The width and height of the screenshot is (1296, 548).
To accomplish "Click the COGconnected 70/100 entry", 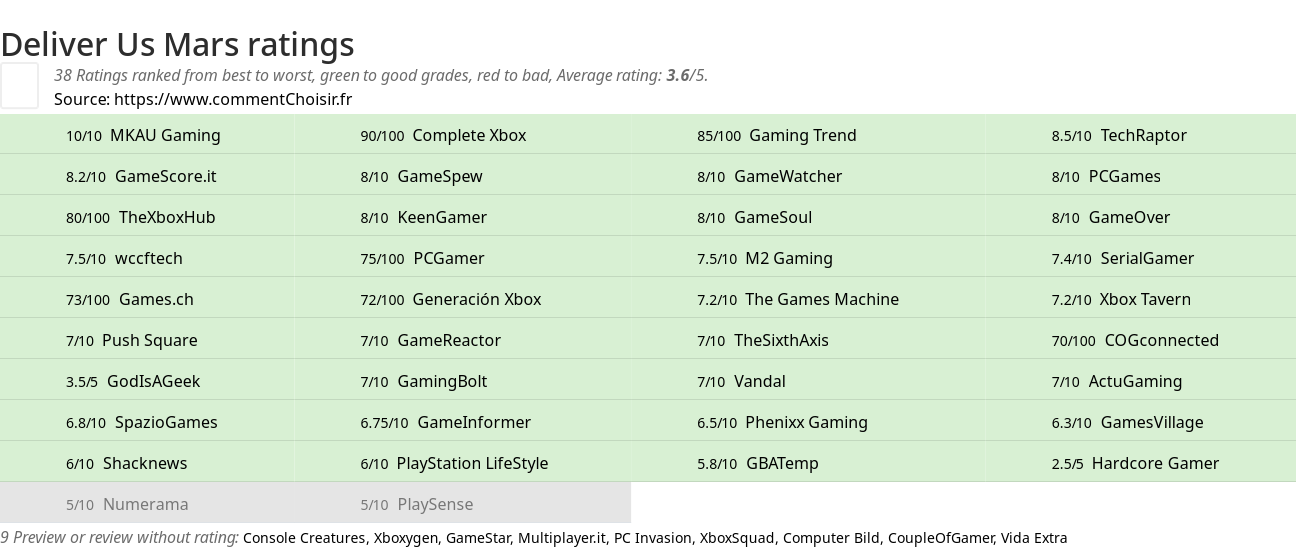I will 1135,340.
